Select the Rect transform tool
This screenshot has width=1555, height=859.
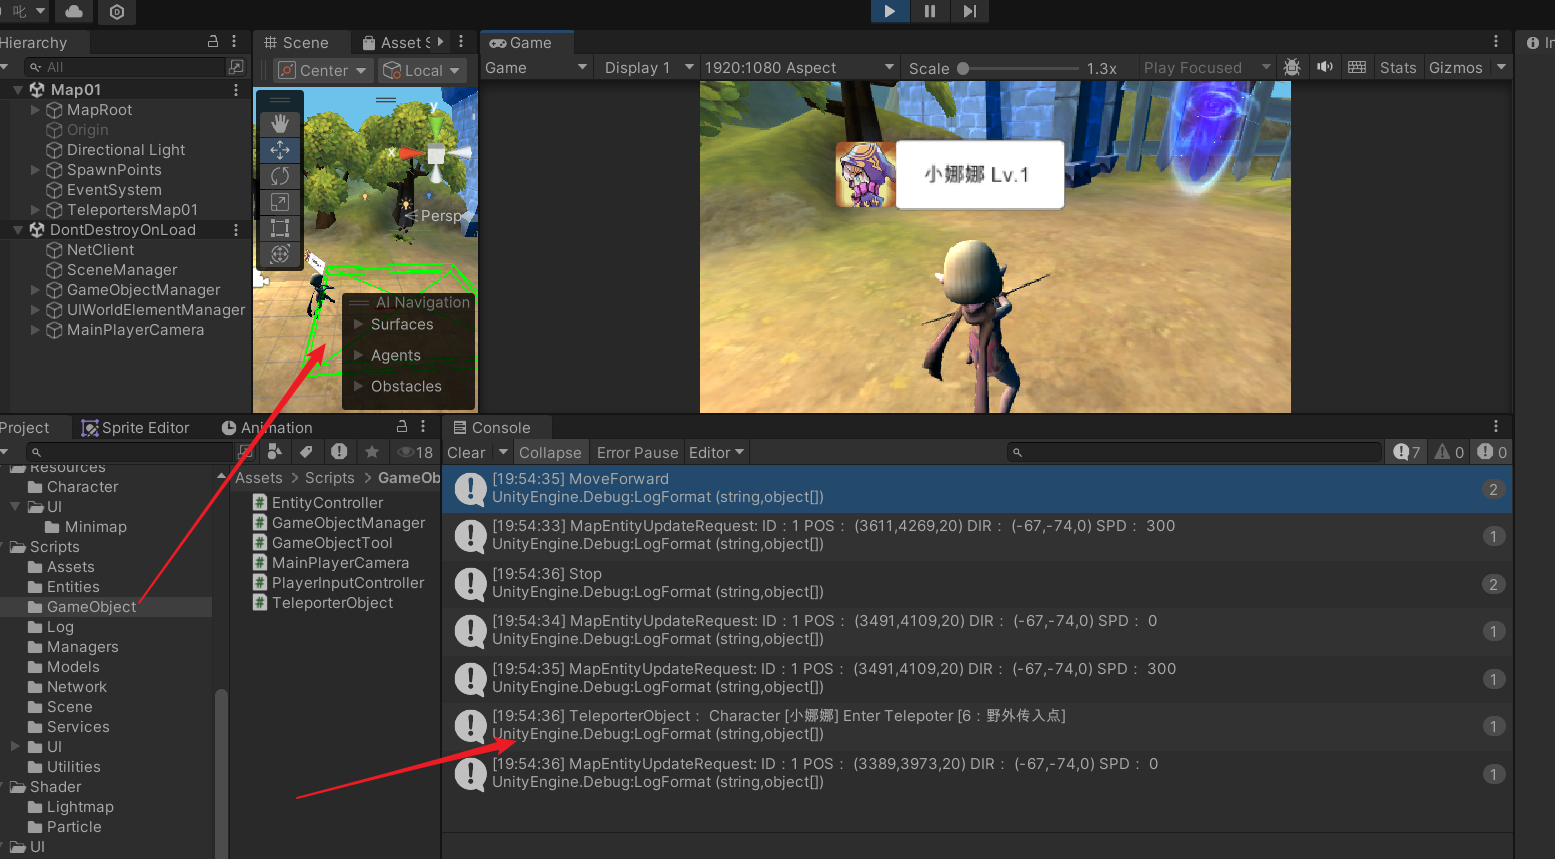coord(280,228)
